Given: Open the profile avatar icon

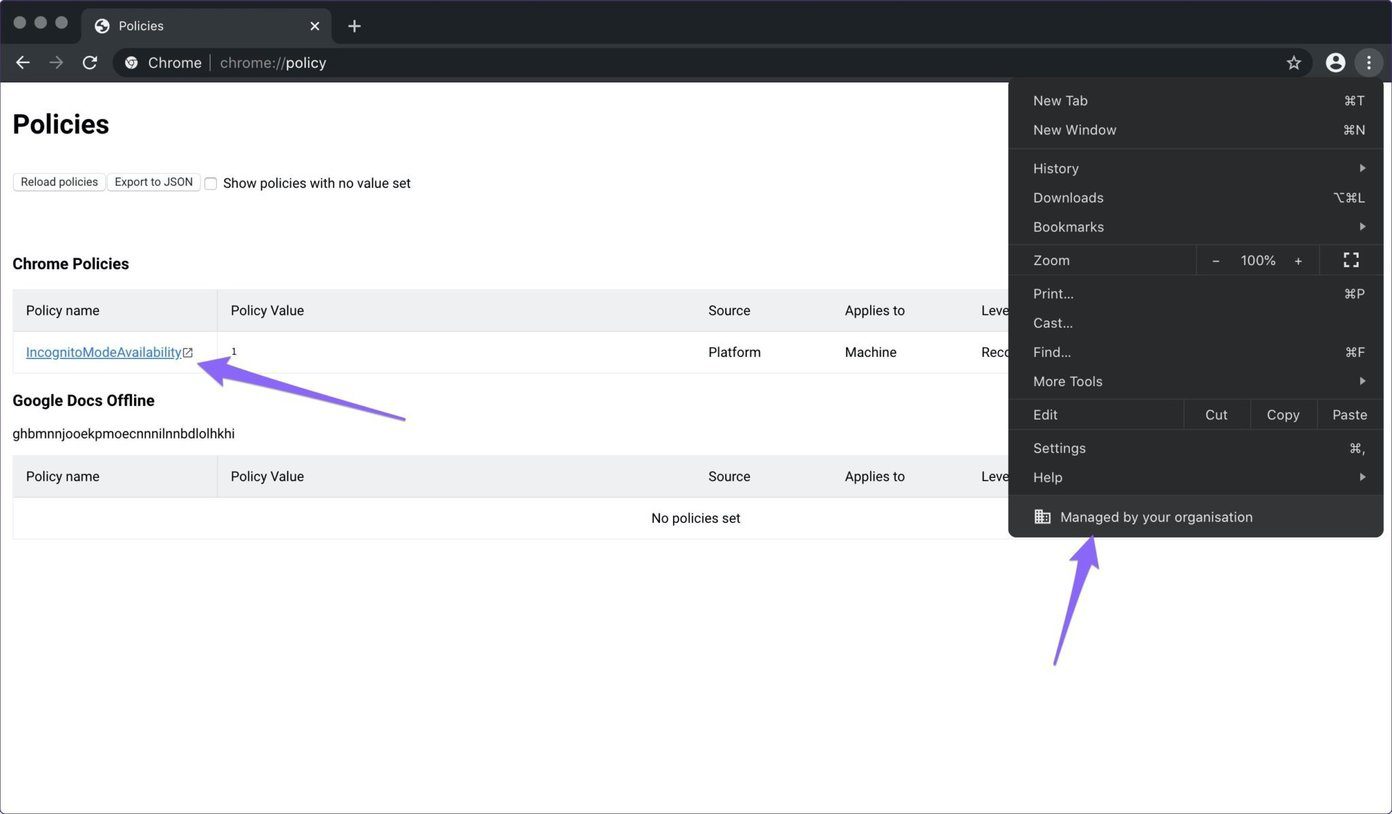Looking at the screenshot, I should 1335,62.
